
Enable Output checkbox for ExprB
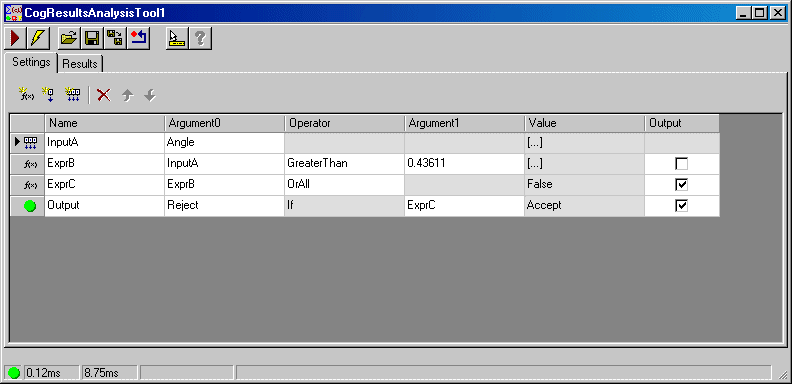click(681, 164)
